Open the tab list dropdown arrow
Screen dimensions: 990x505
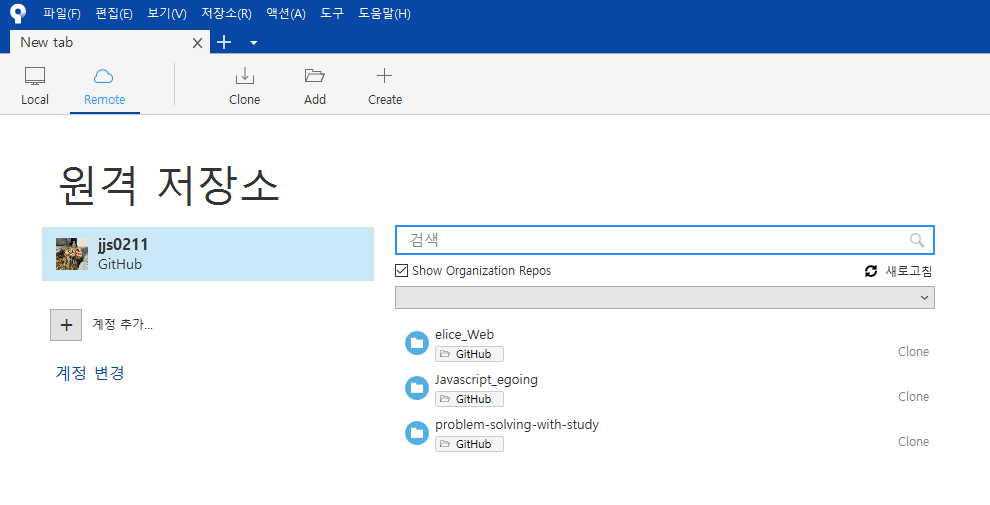253,43
